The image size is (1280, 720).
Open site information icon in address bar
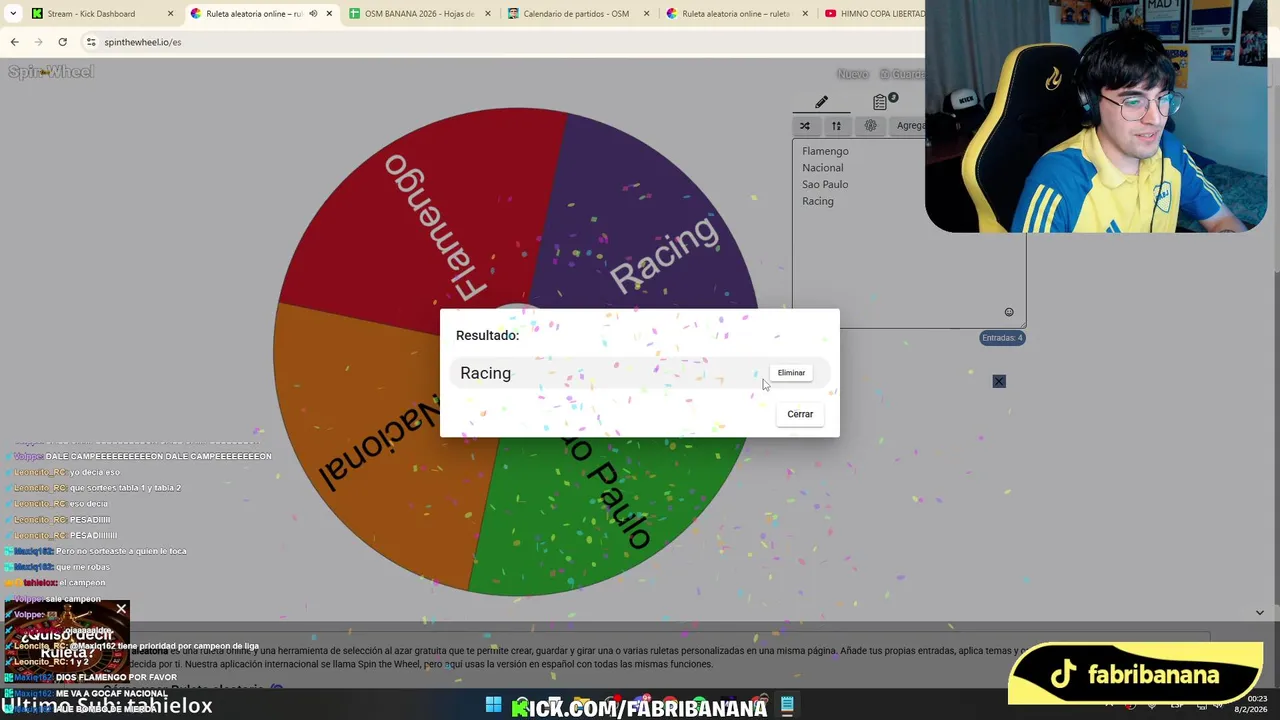pyautogui.click(x=91, y=42)
